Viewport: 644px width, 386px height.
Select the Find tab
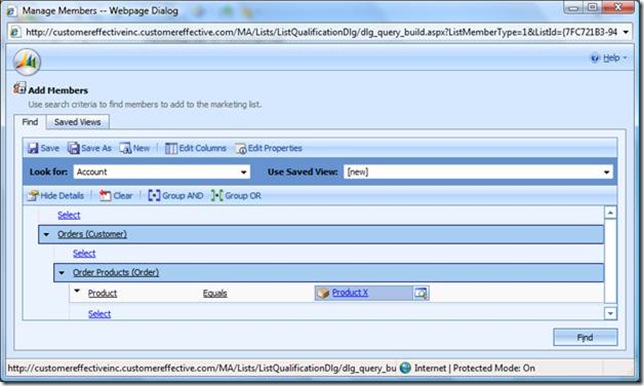[x=30, y=122]
